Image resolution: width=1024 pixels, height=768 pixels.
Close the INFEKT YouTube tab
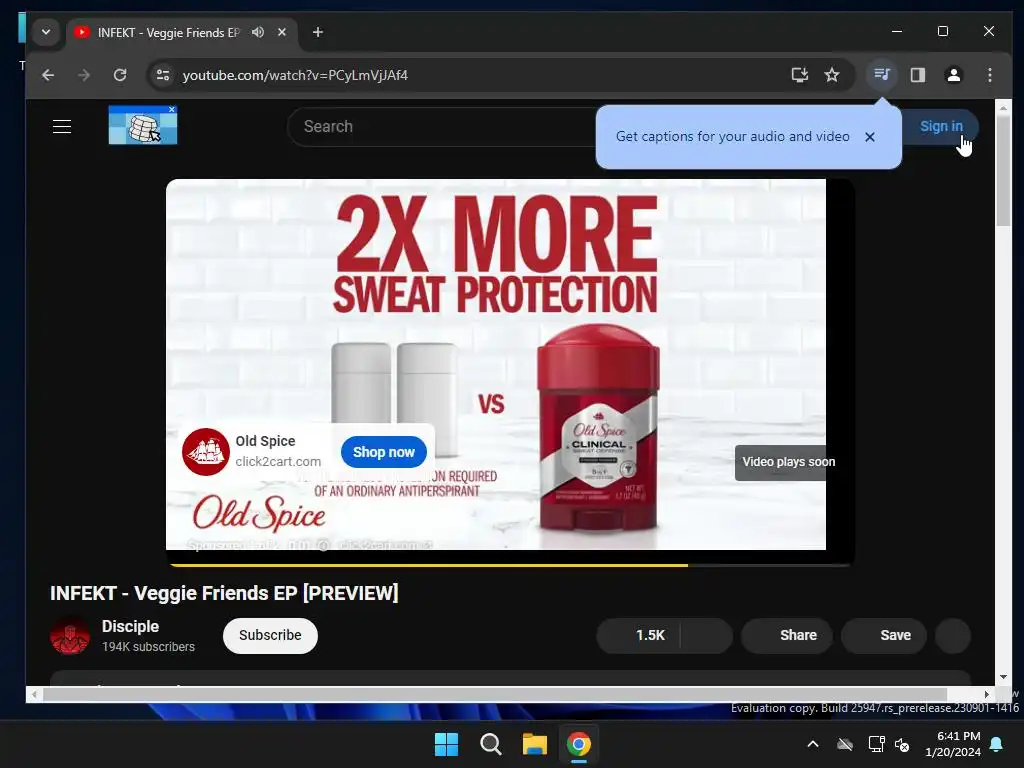pyautogui.click(x=282, y=32)
